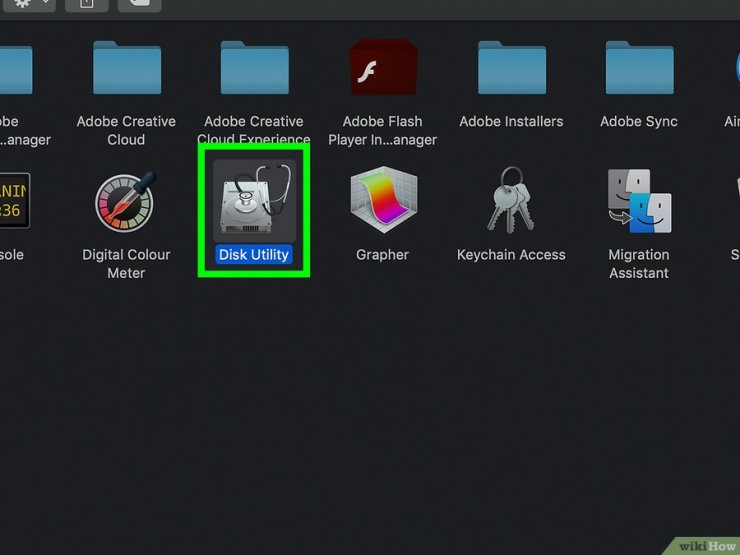
Task: Click the tags button in toolbar
Action: tap(140, 4)
